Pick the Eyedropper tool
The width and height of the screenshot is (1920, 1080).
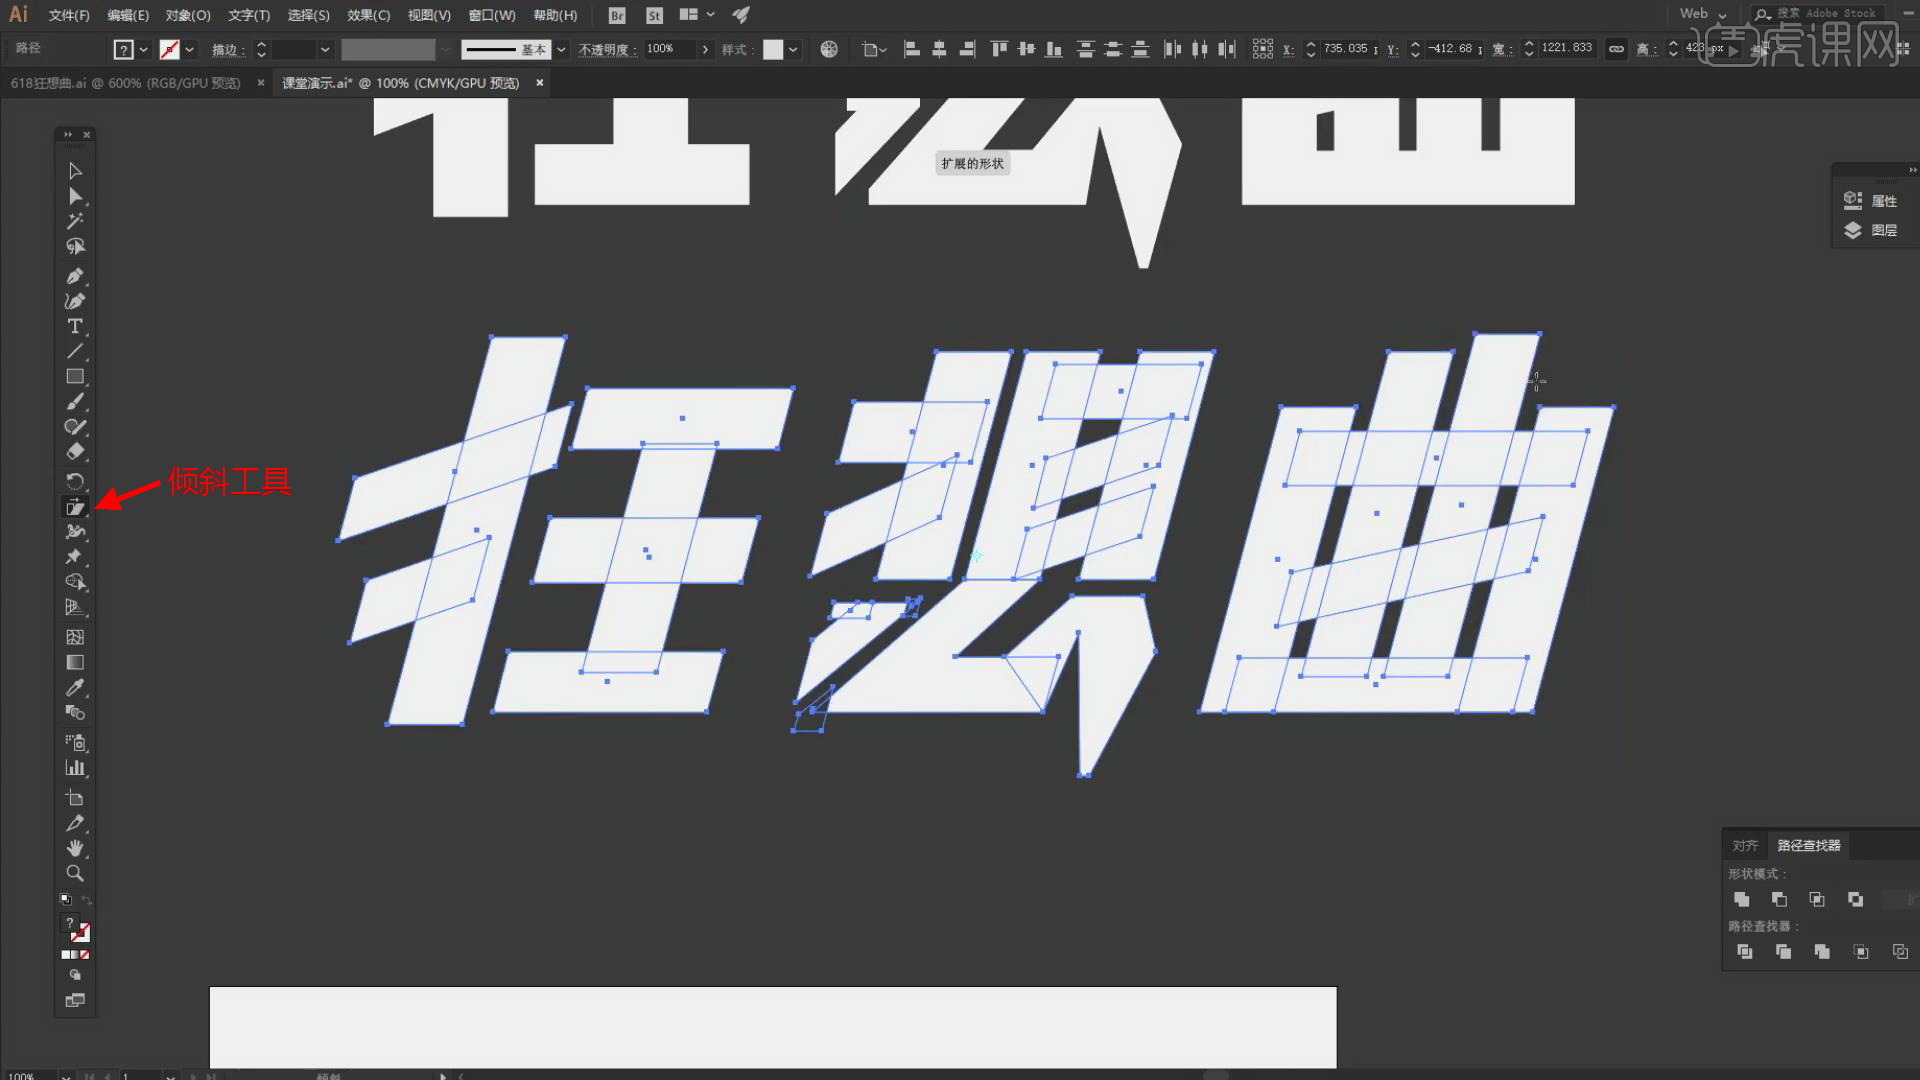pos(75,688)
